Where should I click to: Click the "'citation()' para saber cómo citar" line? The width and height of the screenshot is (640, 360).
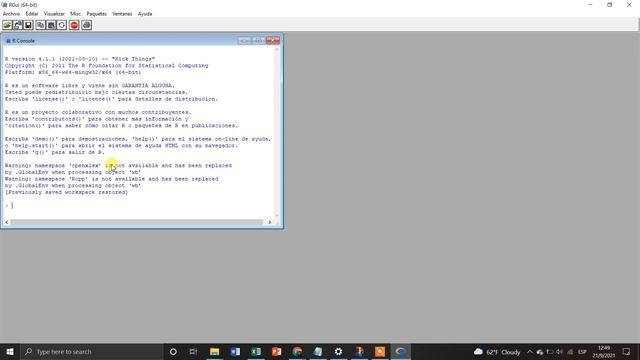pos(121,125)
